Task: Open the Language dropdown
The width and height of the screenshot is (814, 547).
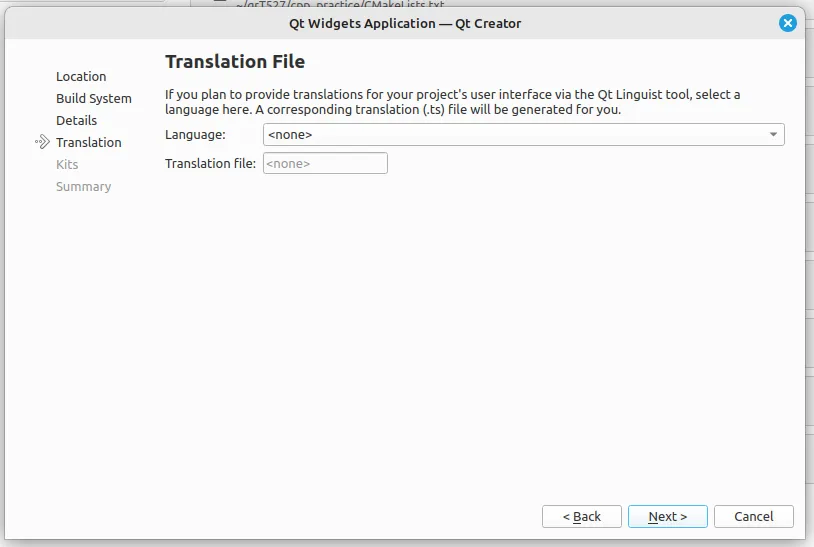Action: (x=523, y=134)
